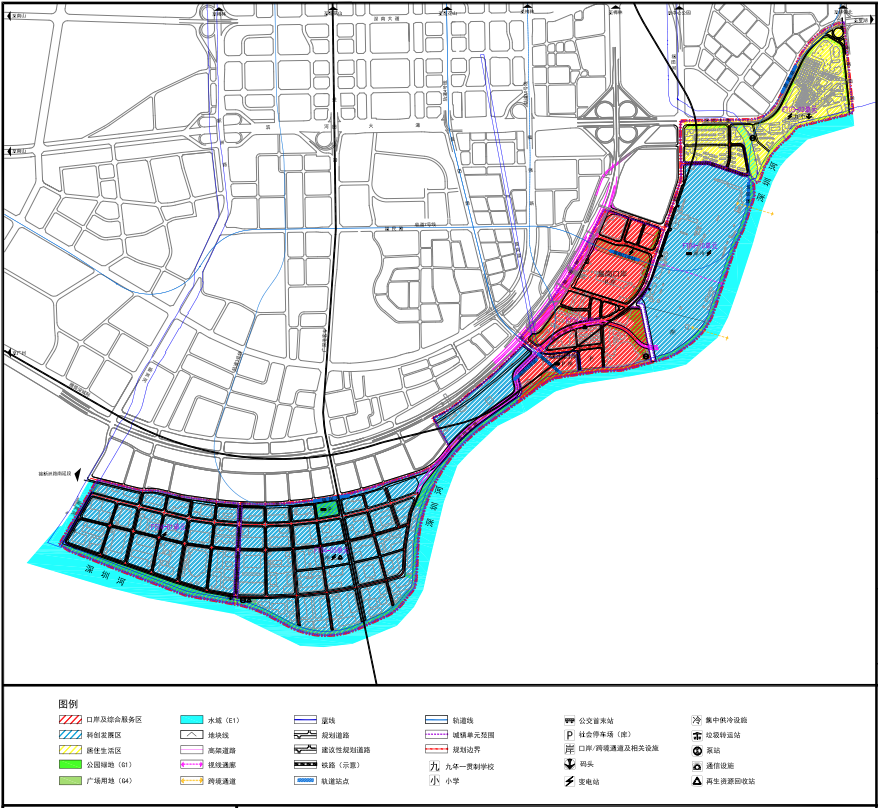Click the 规划边界 red dashed legend symbol

436,749
